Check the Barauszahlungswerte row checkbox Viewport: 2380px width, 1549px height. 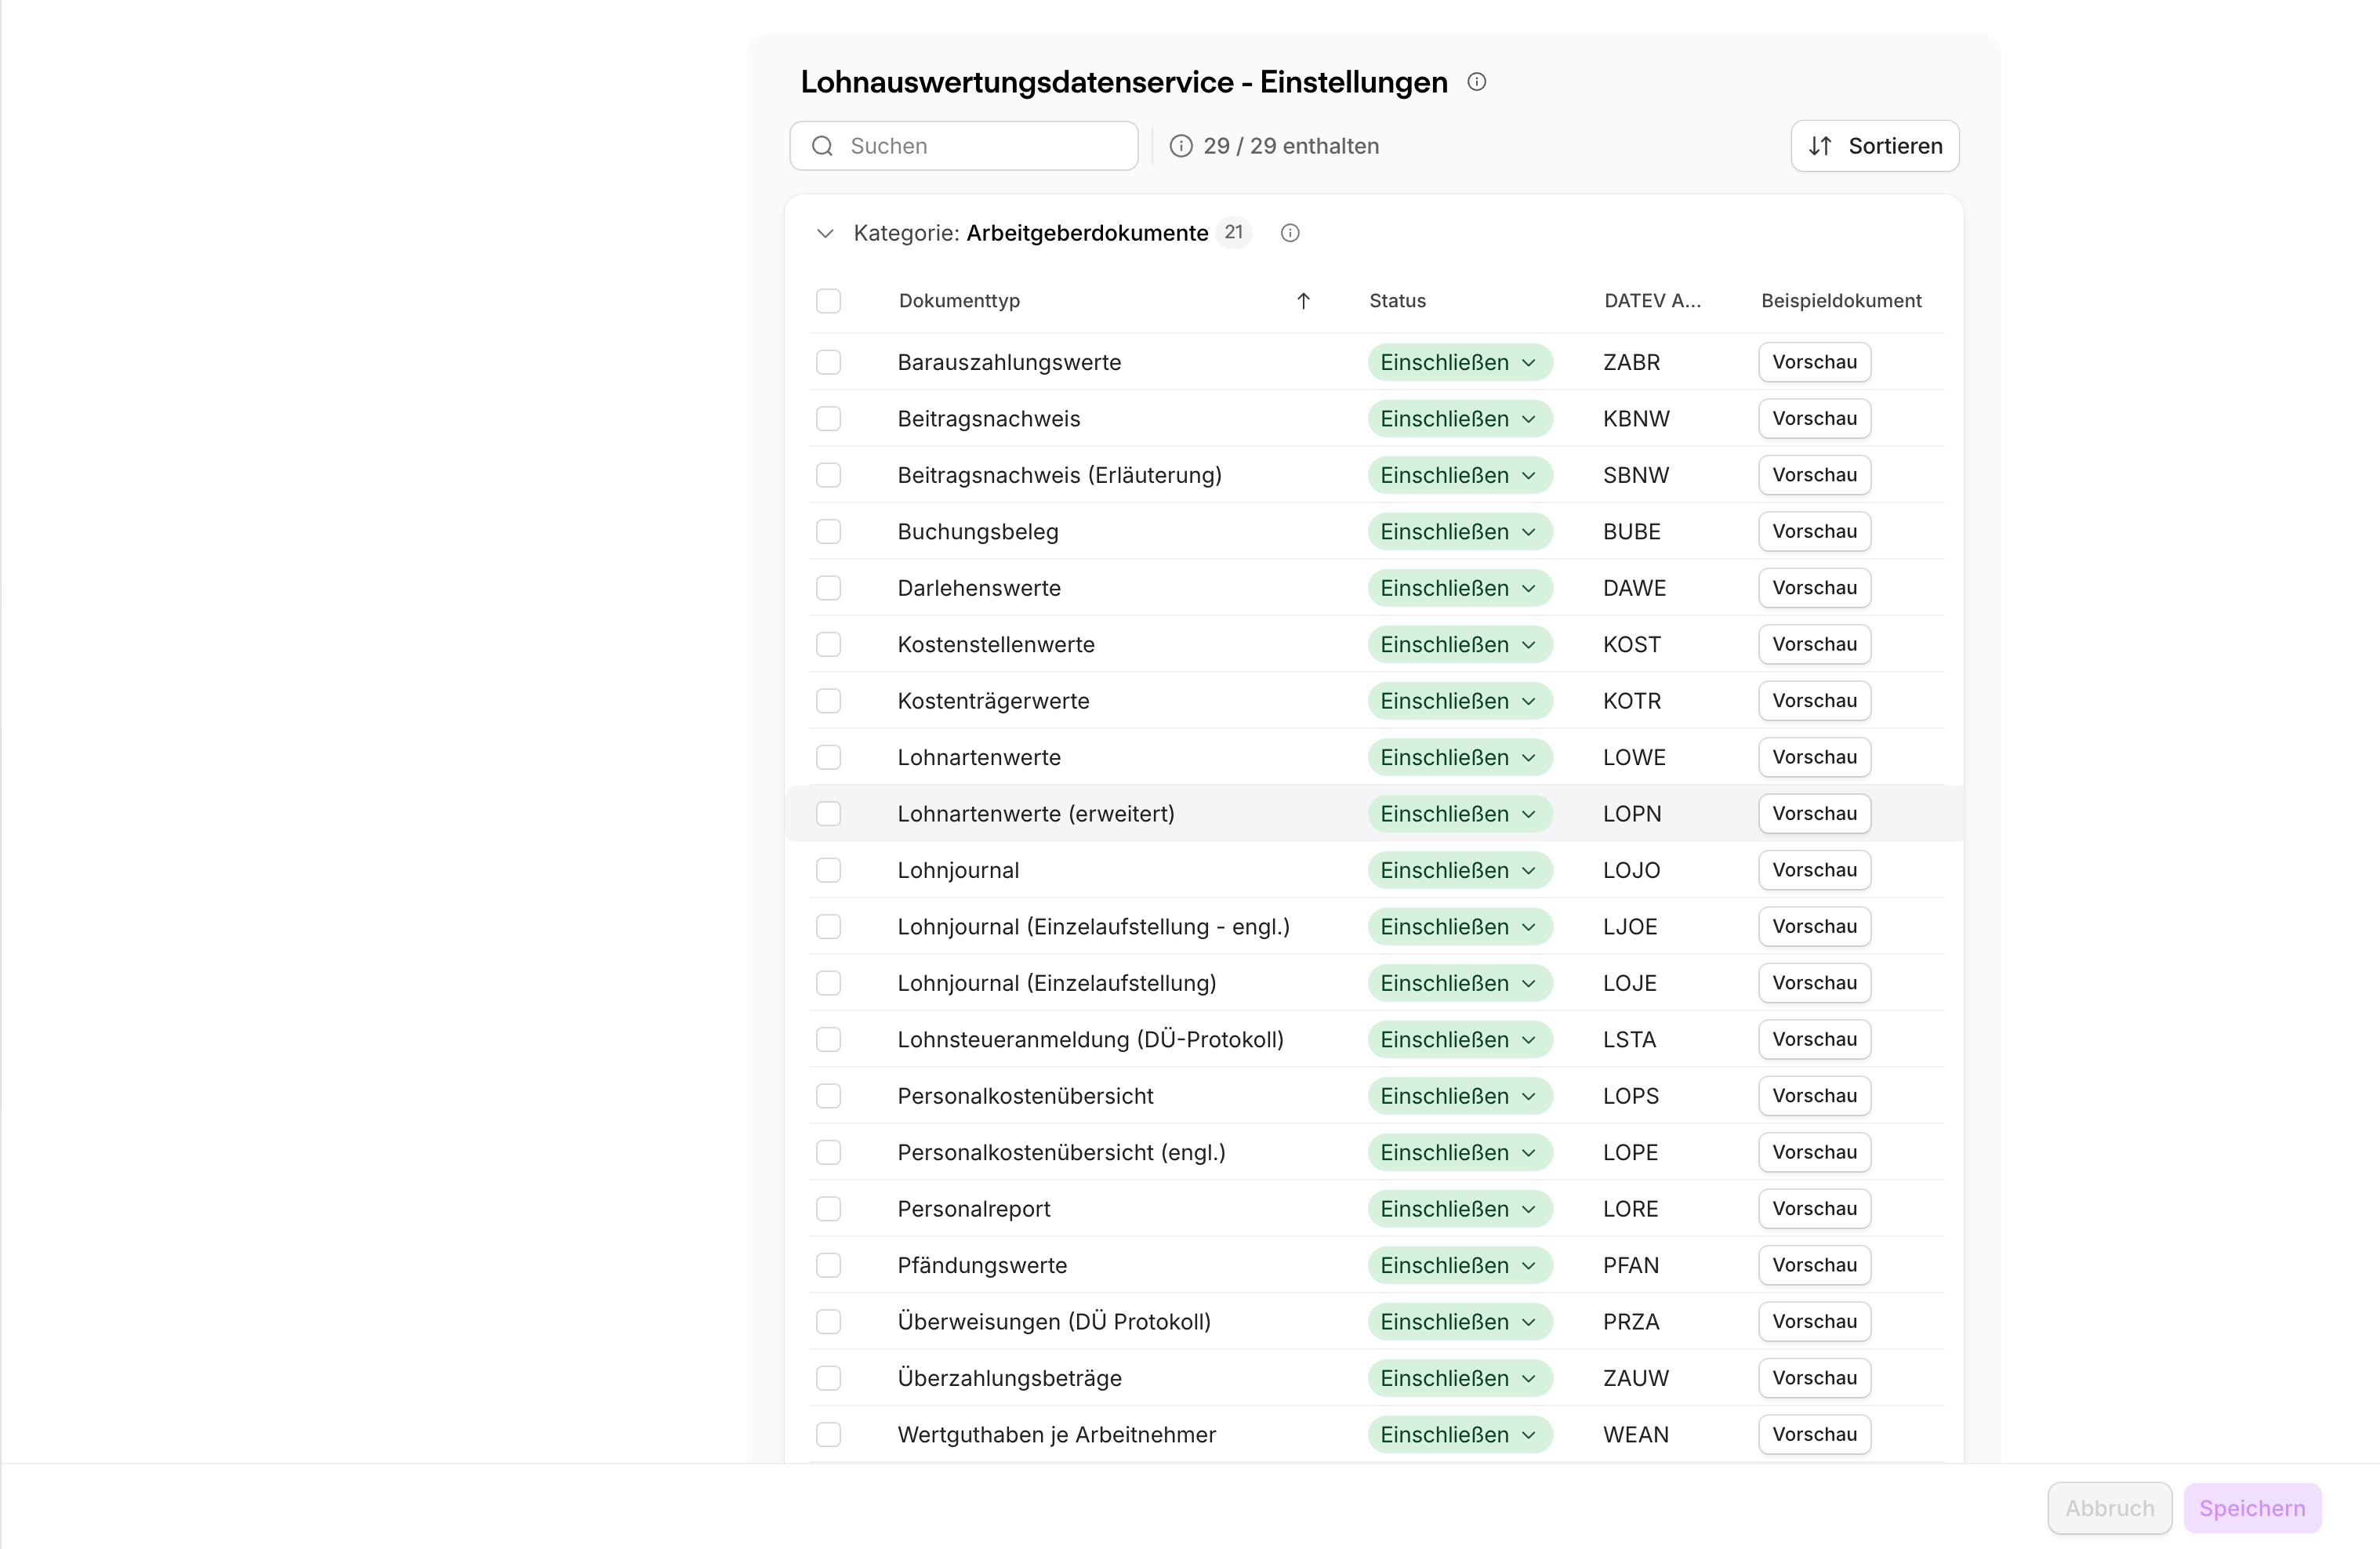click(x=828, y=362)
